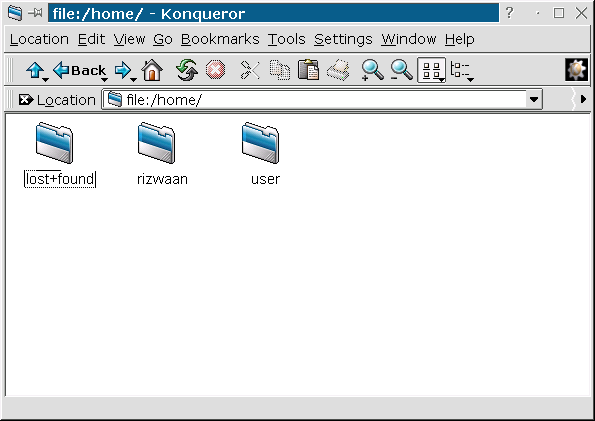Image resolution: width=595 pixels, height=421 pixels.
Task: Click the folder icon inside the location field
Action: click(115, 99)
